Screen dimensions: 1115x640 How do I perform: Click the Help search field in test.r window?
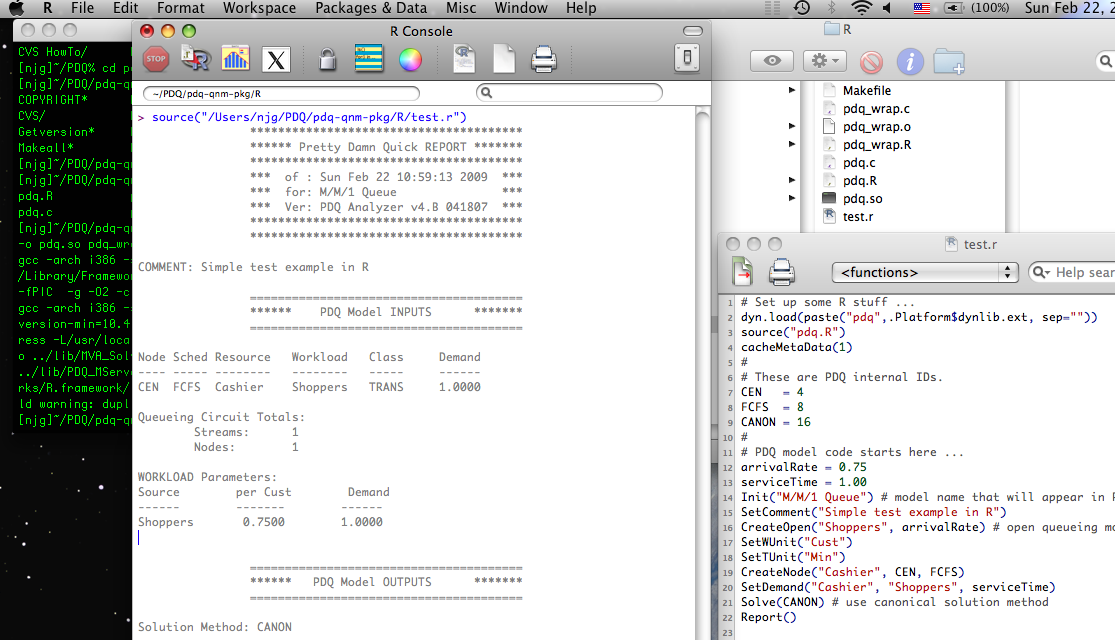(1074, 272)
